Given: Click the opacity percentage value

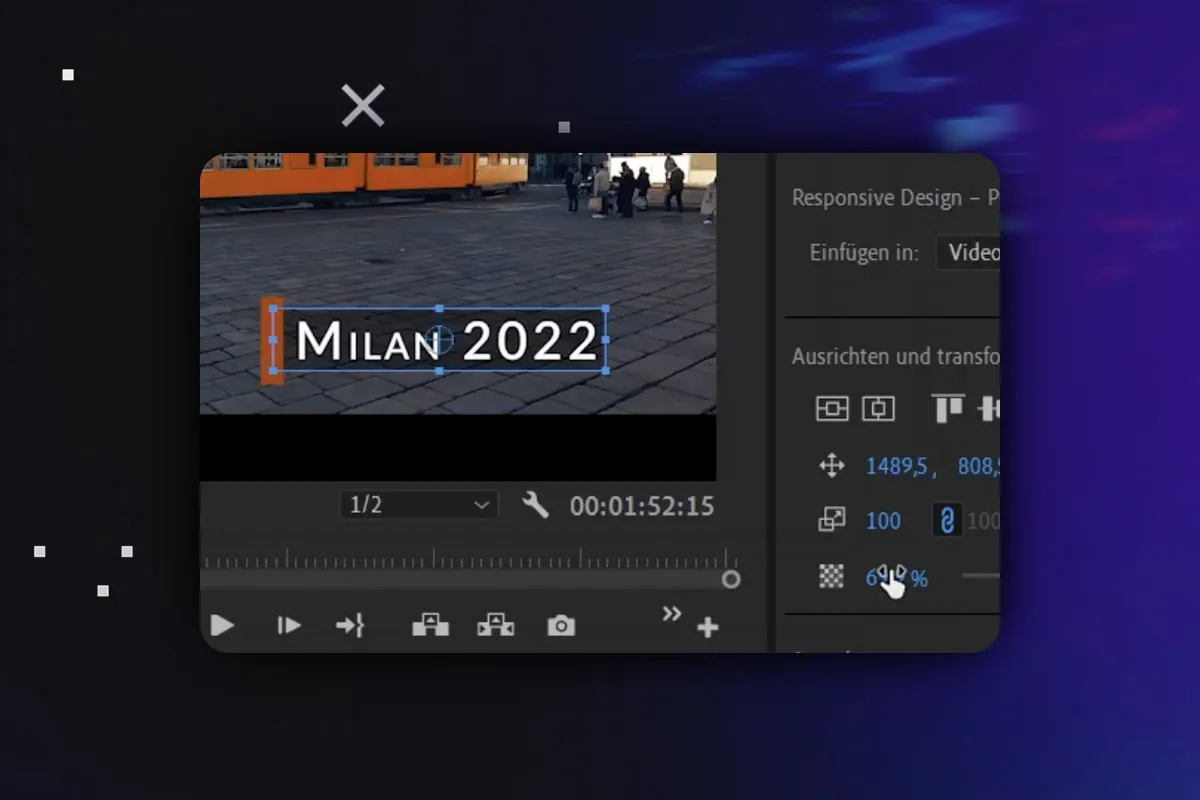Looking at the screenshot, I should coord(896,578).
